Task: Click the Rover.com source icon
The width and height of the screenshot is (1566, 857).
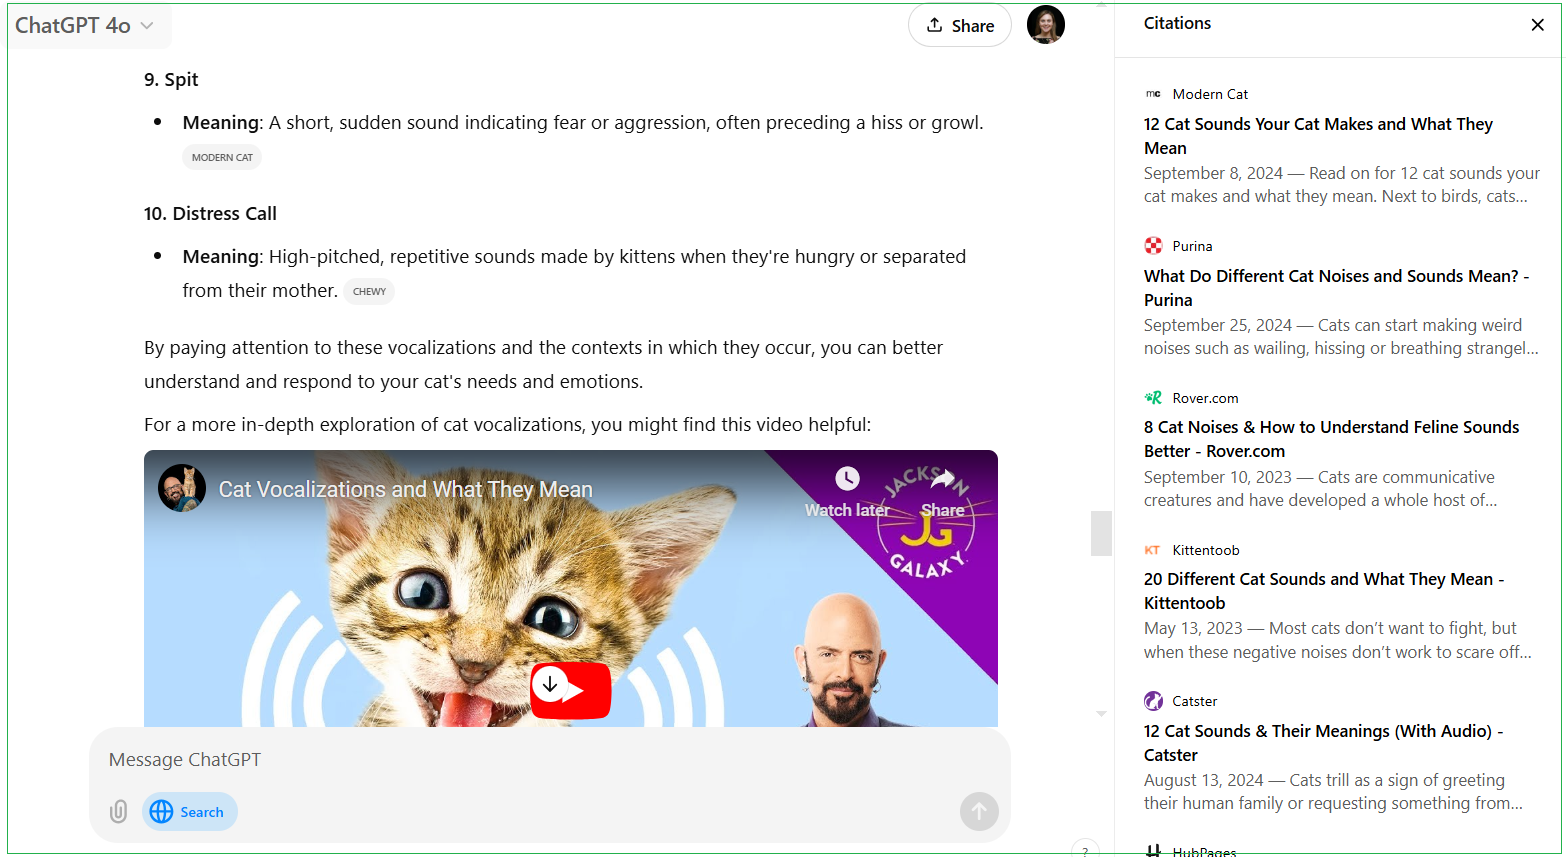Action: pyautogui.click(x=1153, y=397)
